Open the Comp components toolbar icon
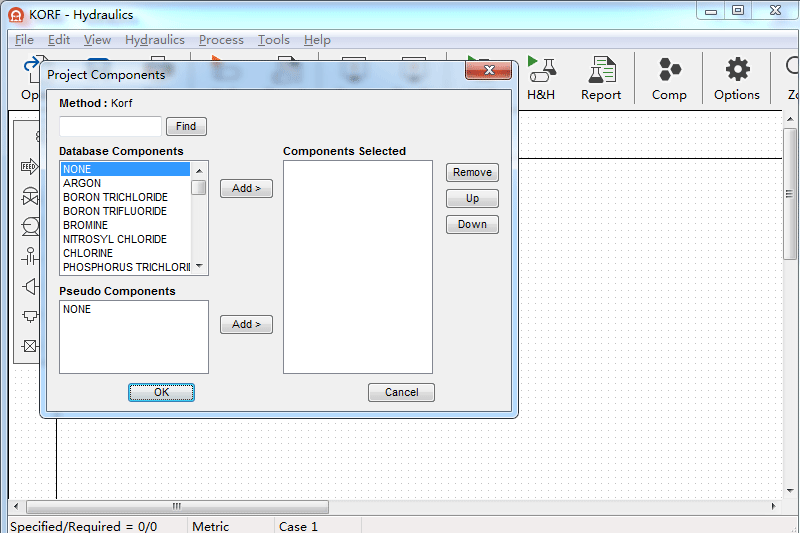Screen dimensions: 800x533 point(669,79)
